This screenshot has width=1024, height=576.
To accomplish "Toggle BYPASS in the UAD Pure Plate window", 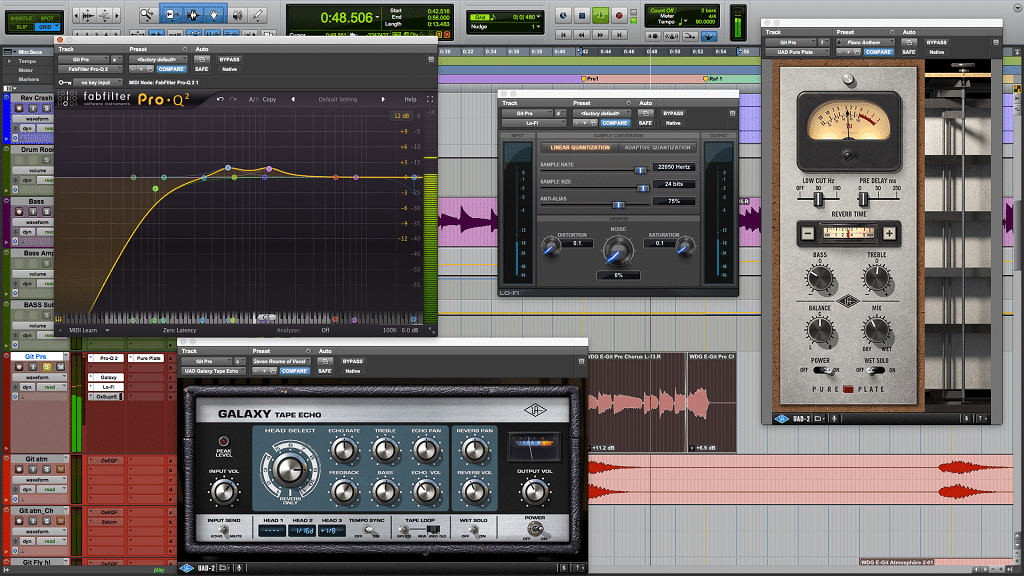I will click(936, 42).
